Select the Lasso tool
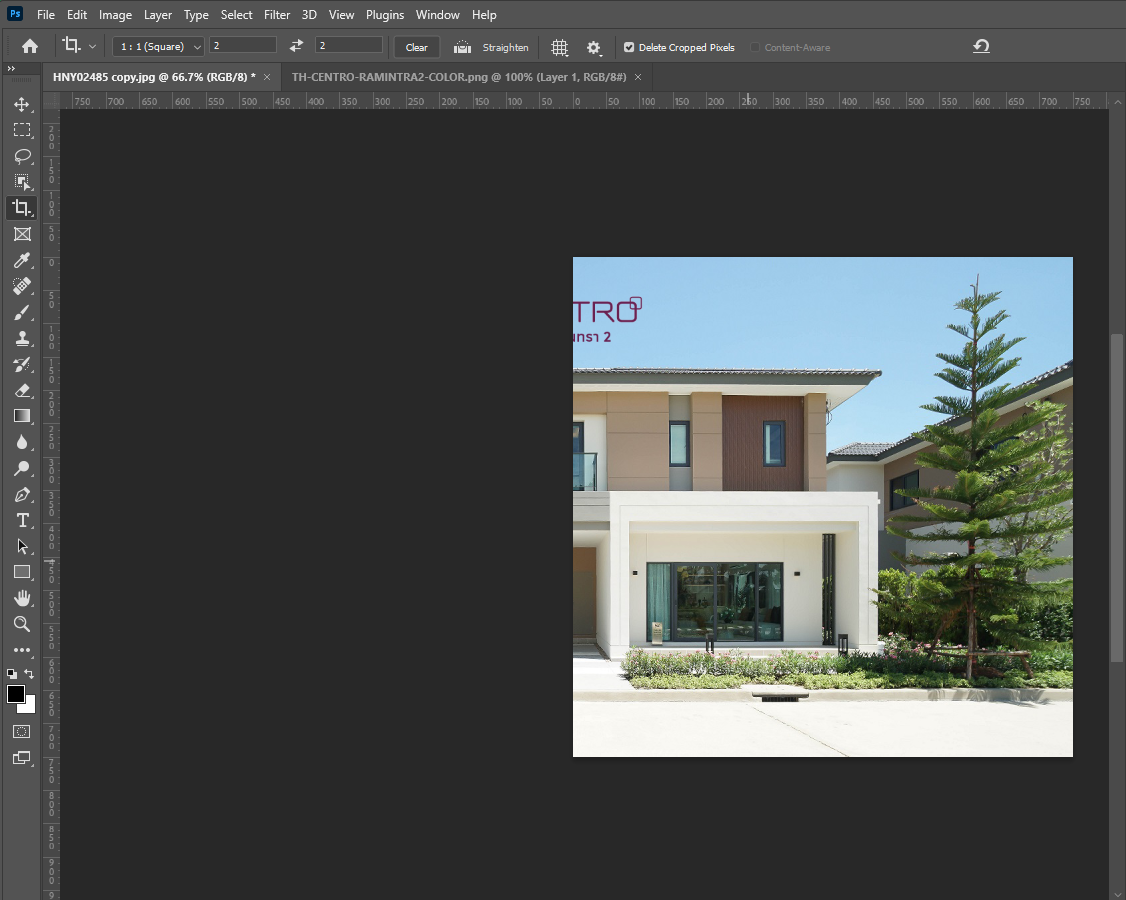 coord(22,156)
